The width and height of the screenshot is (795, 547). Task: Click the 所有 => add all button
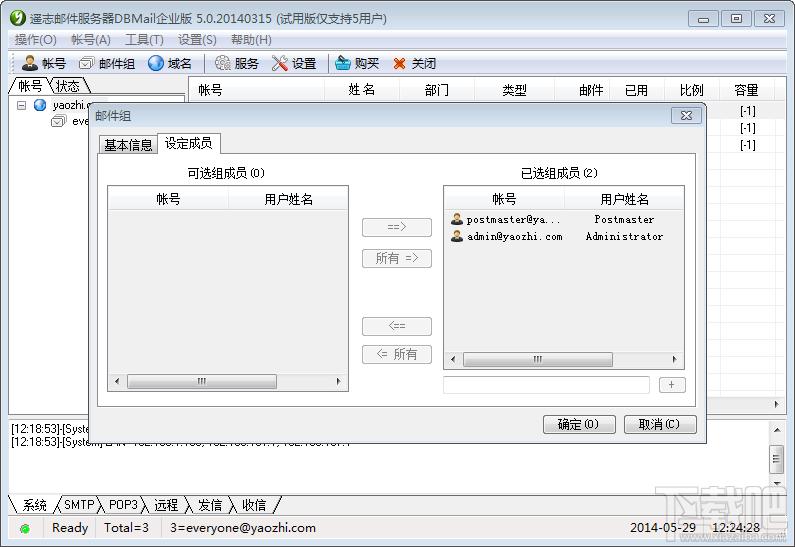point(396,258)
